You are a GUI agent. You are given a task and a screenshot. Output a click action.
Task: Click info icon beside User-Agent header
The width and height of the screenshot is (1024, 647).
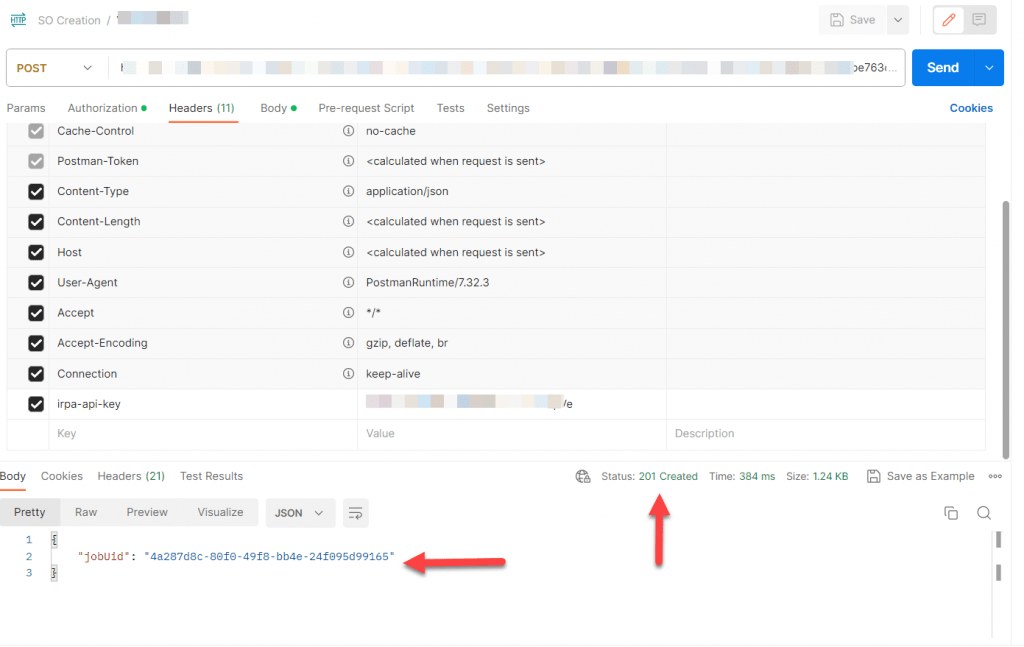(348, 283)
